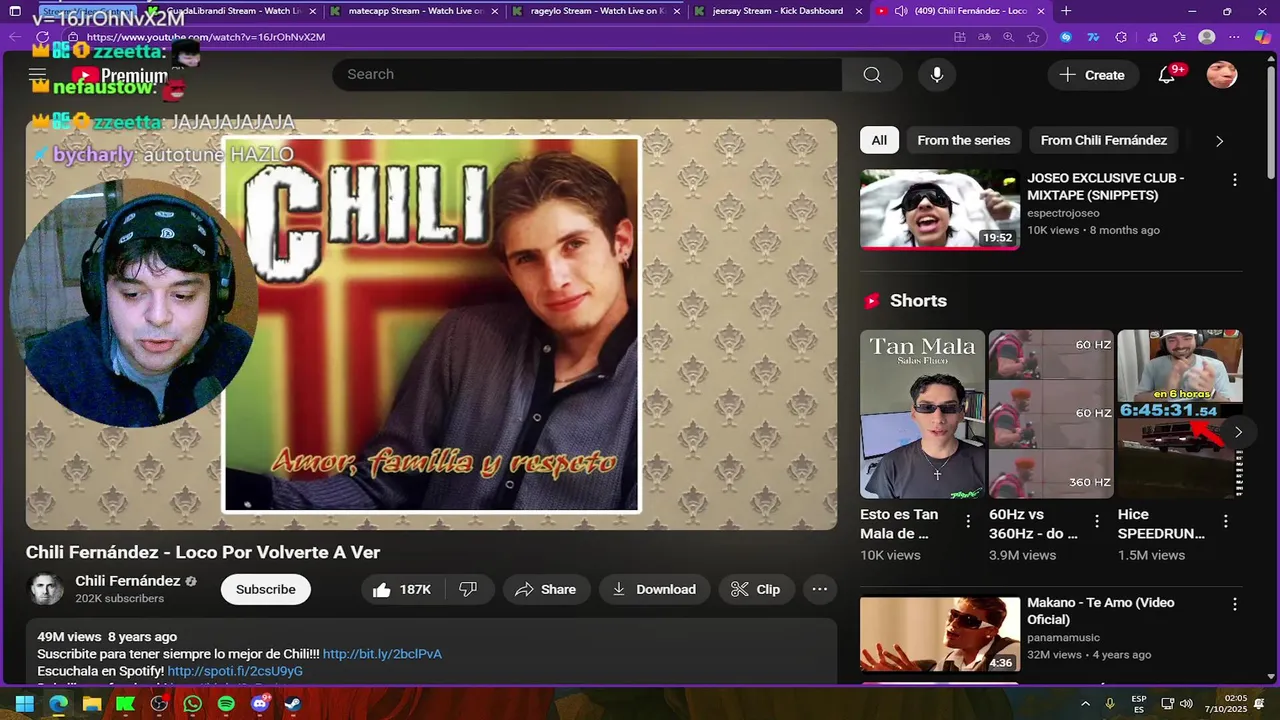
Task: Click the Clip button
Action: [756, 589]
